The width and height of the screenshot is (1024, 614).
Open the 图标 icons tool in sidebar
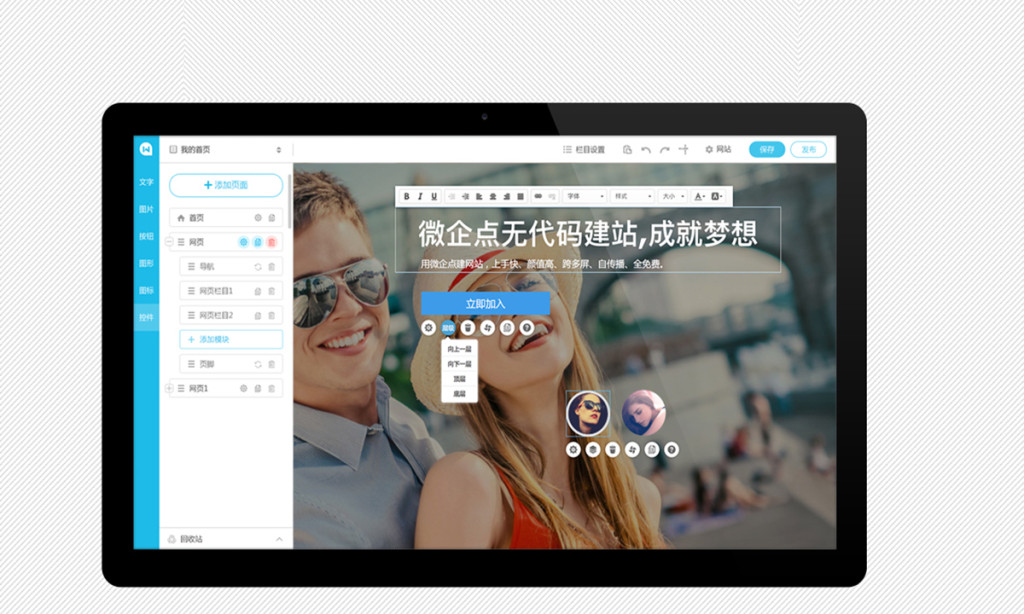coord(146,290)
